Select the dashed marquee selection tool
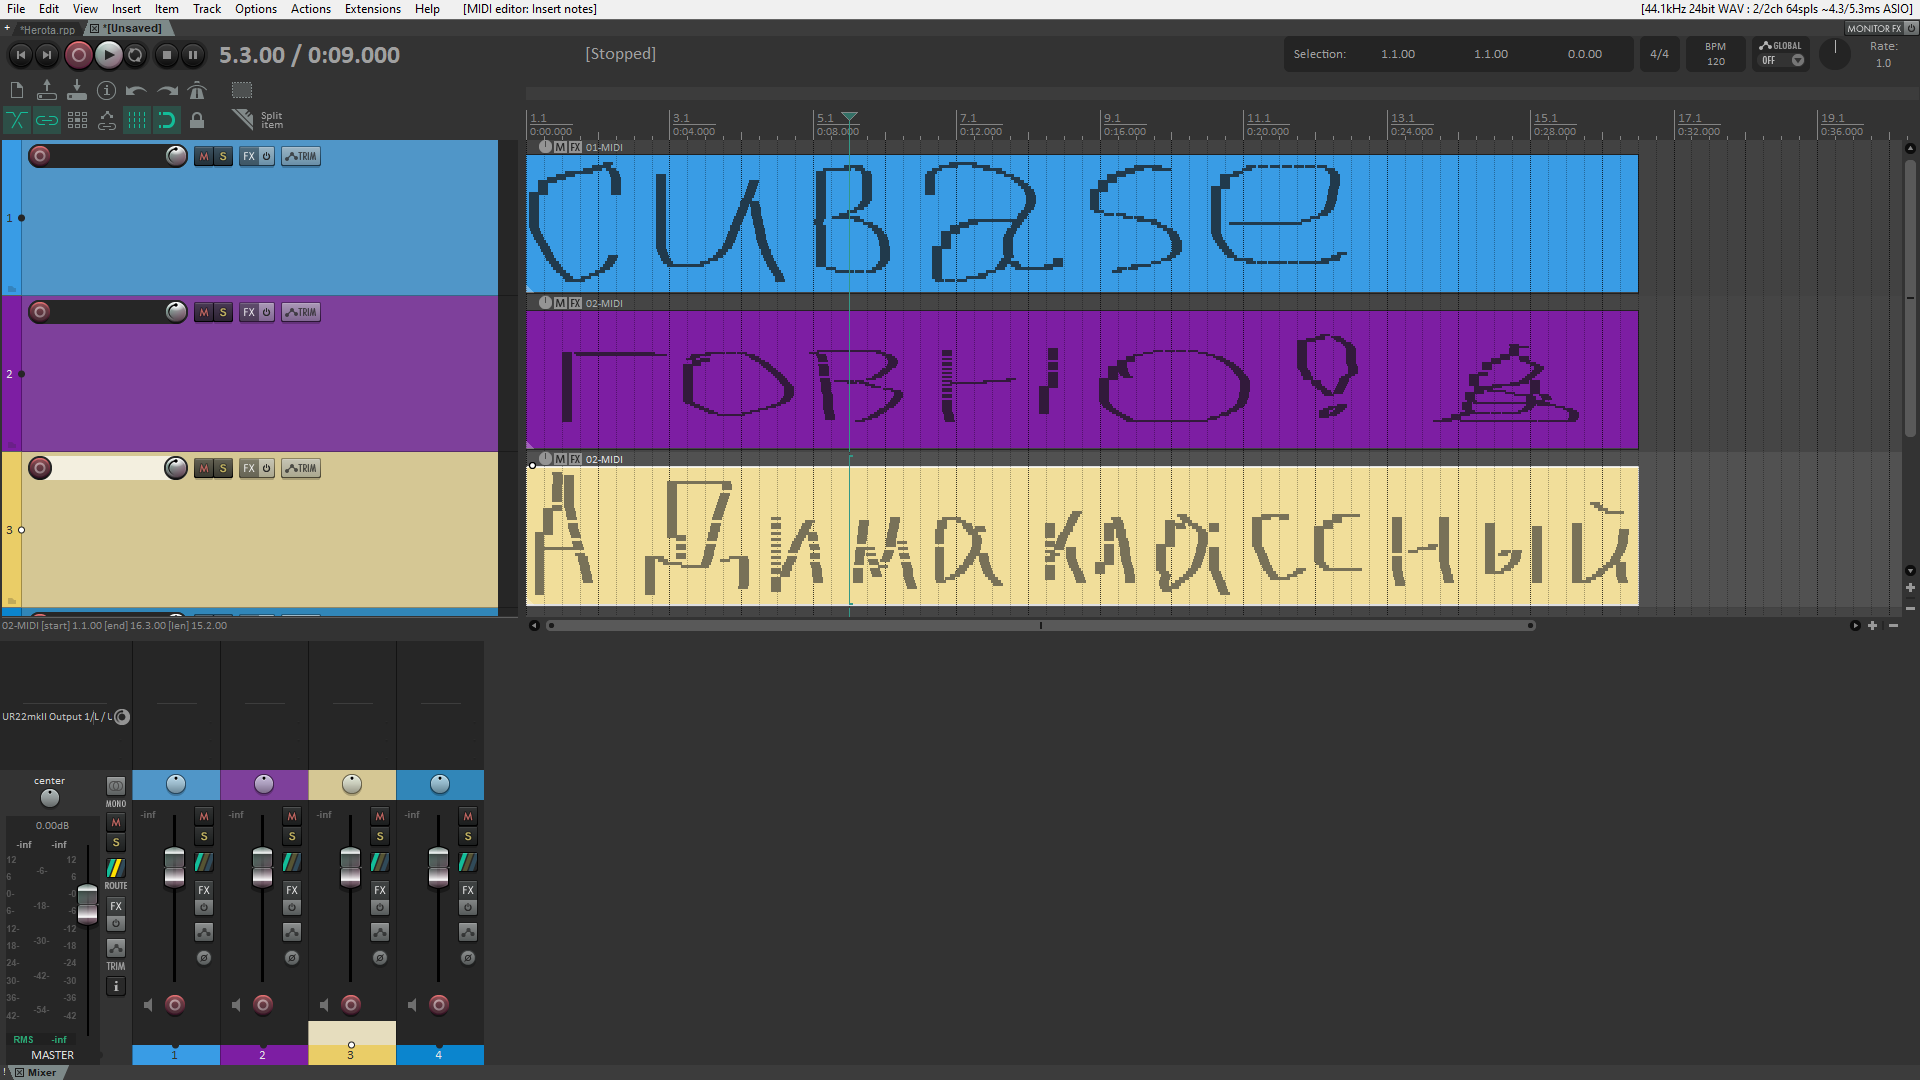1920x1080 pixels. pos(242,90)
